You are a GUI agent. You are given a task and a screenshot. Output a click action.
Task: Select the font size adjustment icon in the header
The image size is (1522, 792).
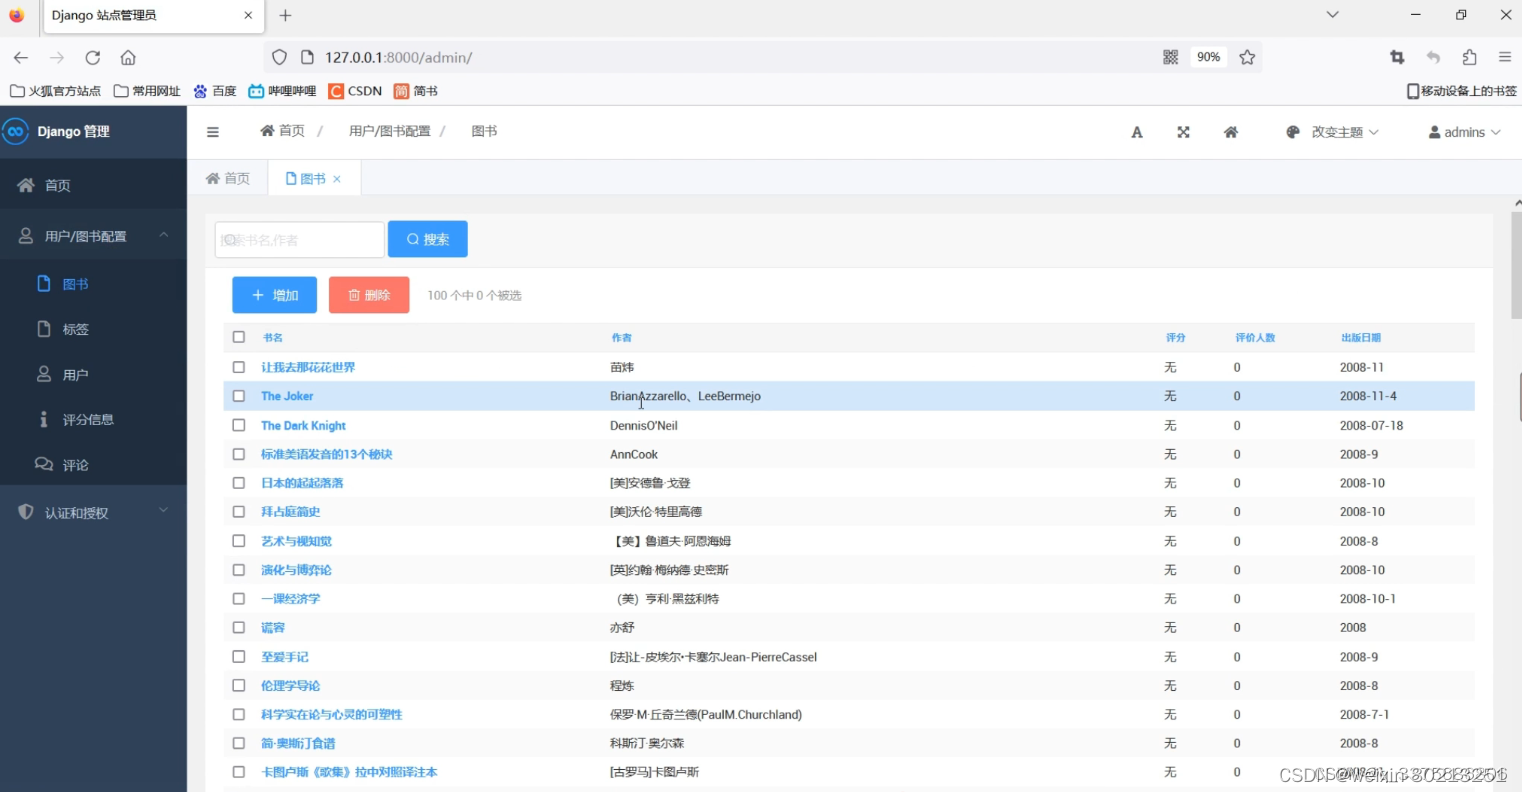pyautogui.click(x=1136, y=131)
